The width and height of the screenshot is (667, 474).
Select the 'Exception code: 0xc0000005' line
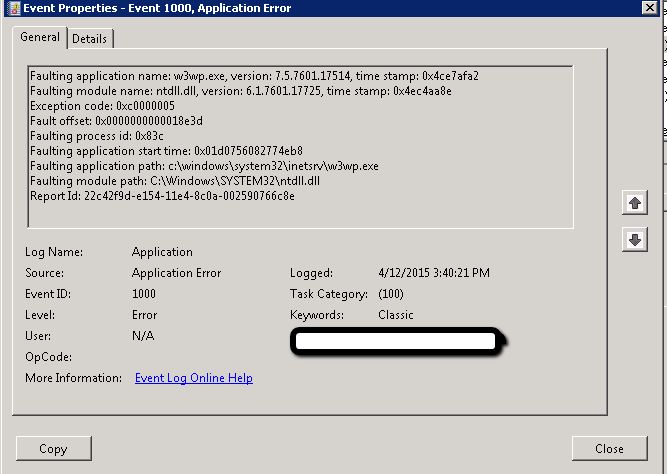pos(103,106)
